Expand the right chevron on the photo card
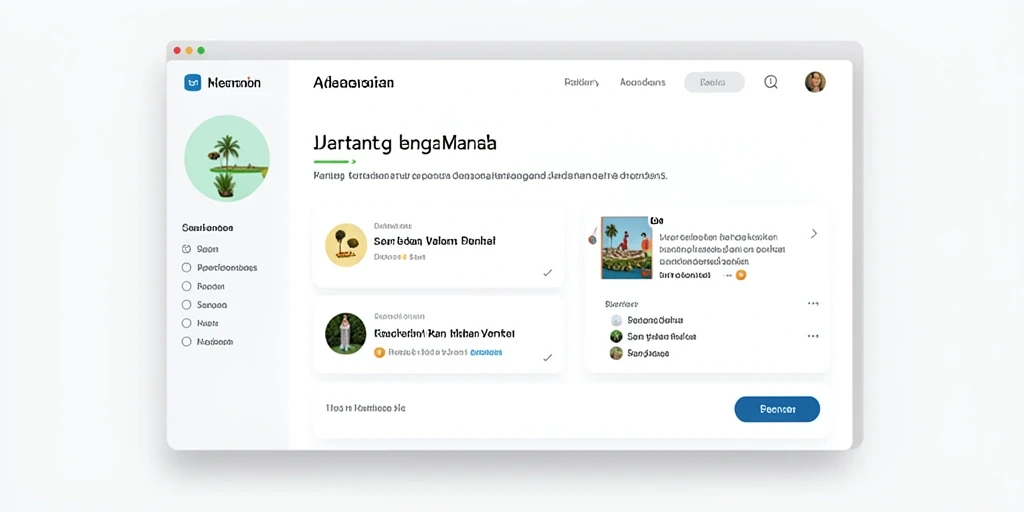The width and height of the screenshot is (1024, 512). click(814, 233)
